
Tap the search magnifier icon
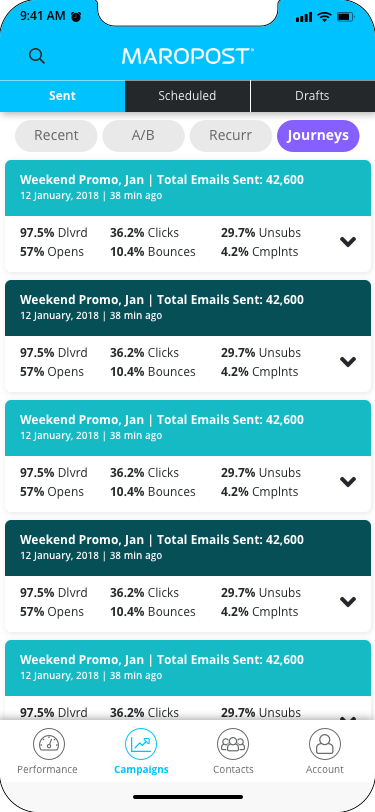[x=37, y=56]
